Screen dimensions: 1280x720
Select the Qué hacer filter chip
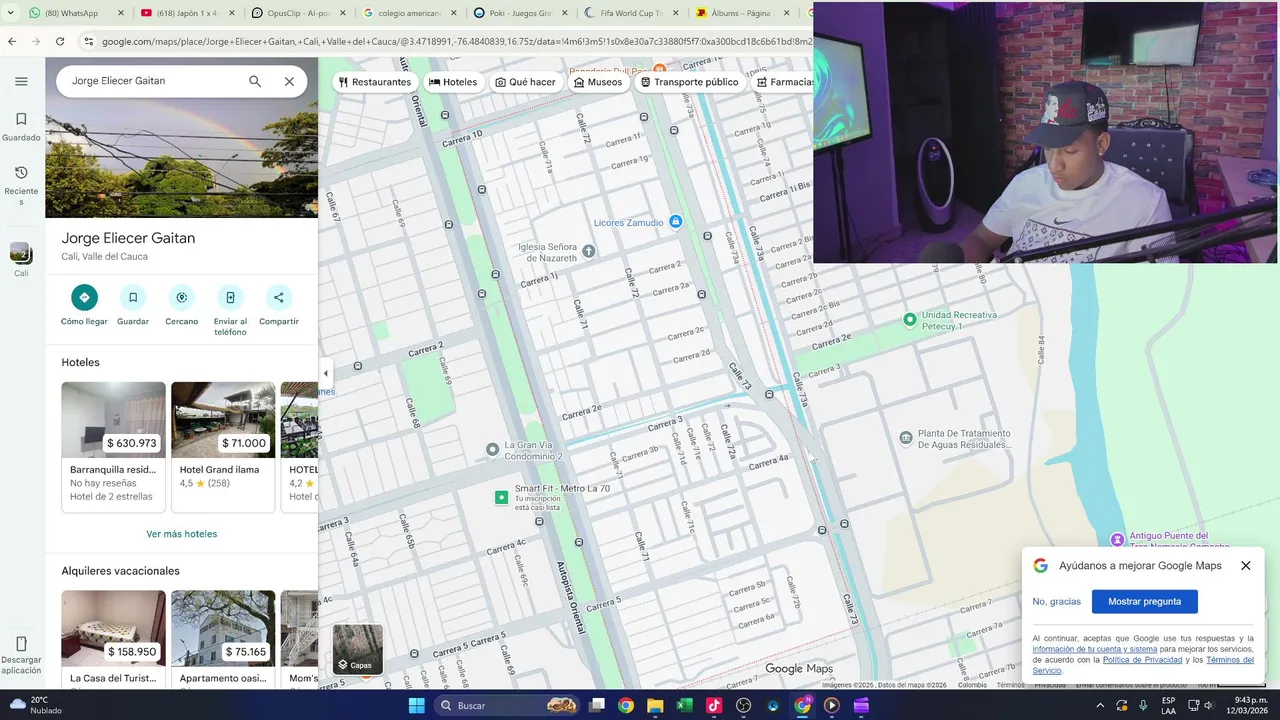(x=525, y=82)
